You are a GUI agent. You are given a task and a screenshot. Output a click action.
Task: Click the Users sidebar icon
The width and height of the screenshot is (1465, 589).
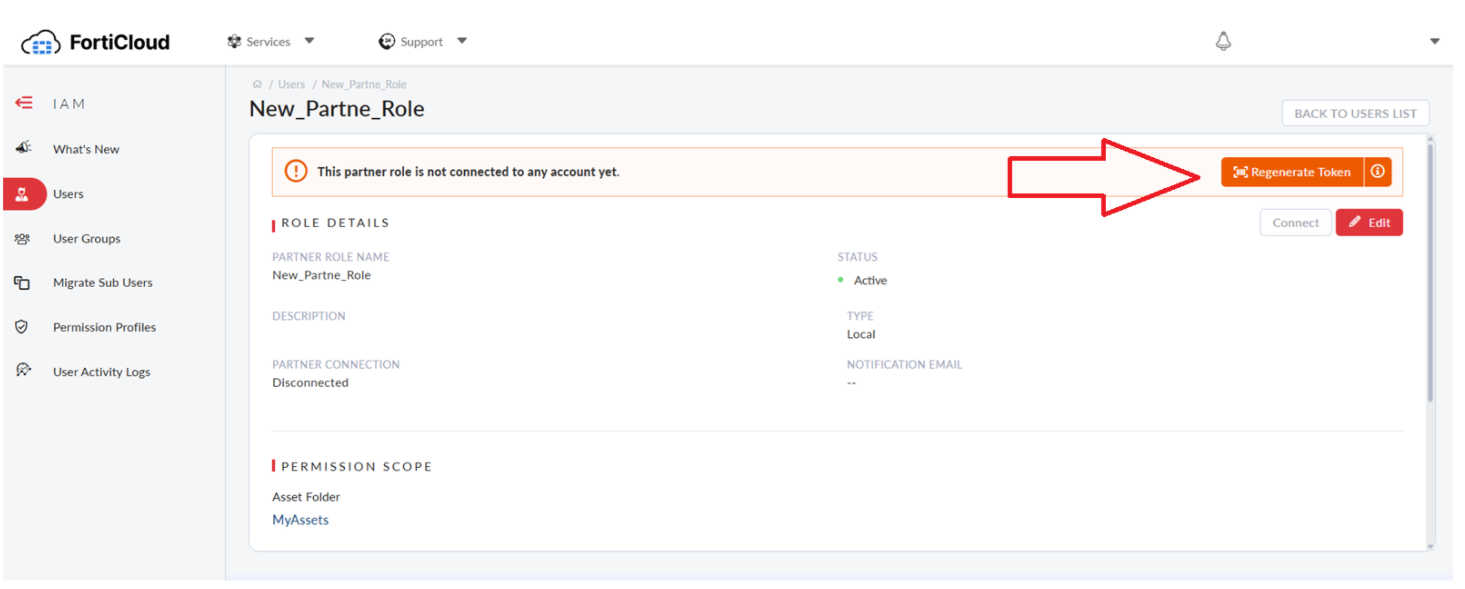(x=22, y=194)
